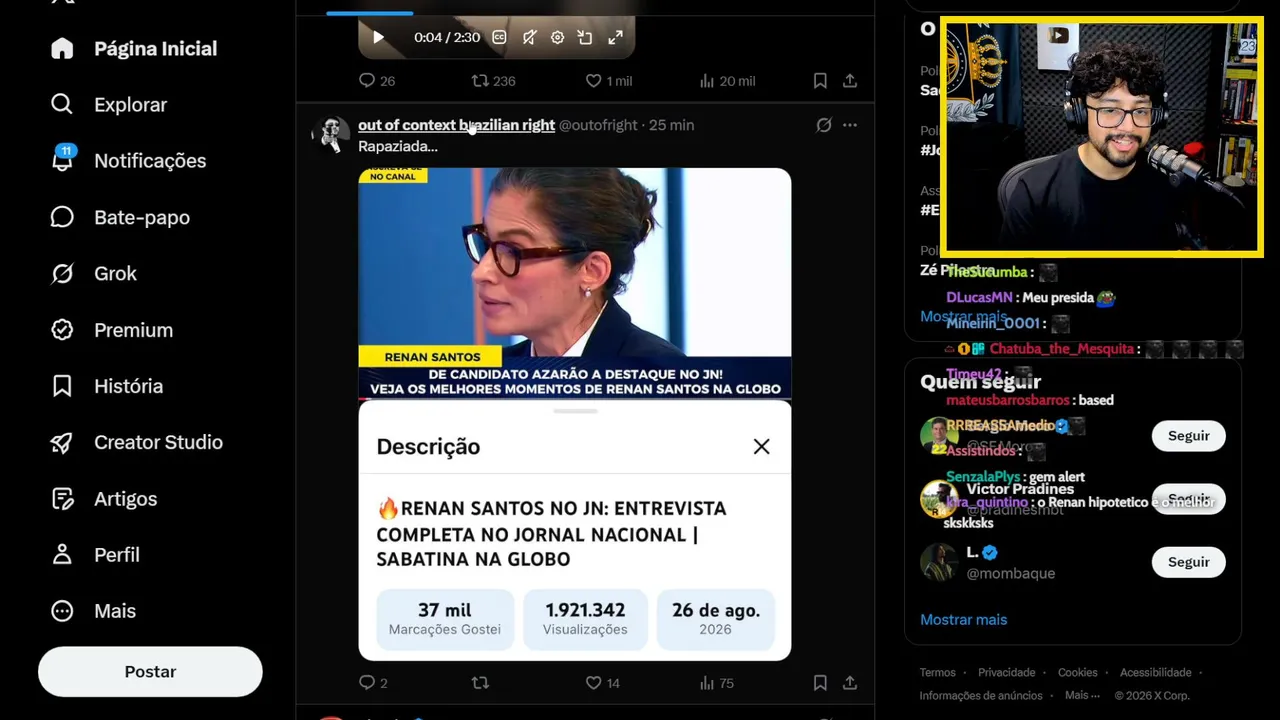View analytics showing 75 views
1280x720 pixels.
pos(717,683)
